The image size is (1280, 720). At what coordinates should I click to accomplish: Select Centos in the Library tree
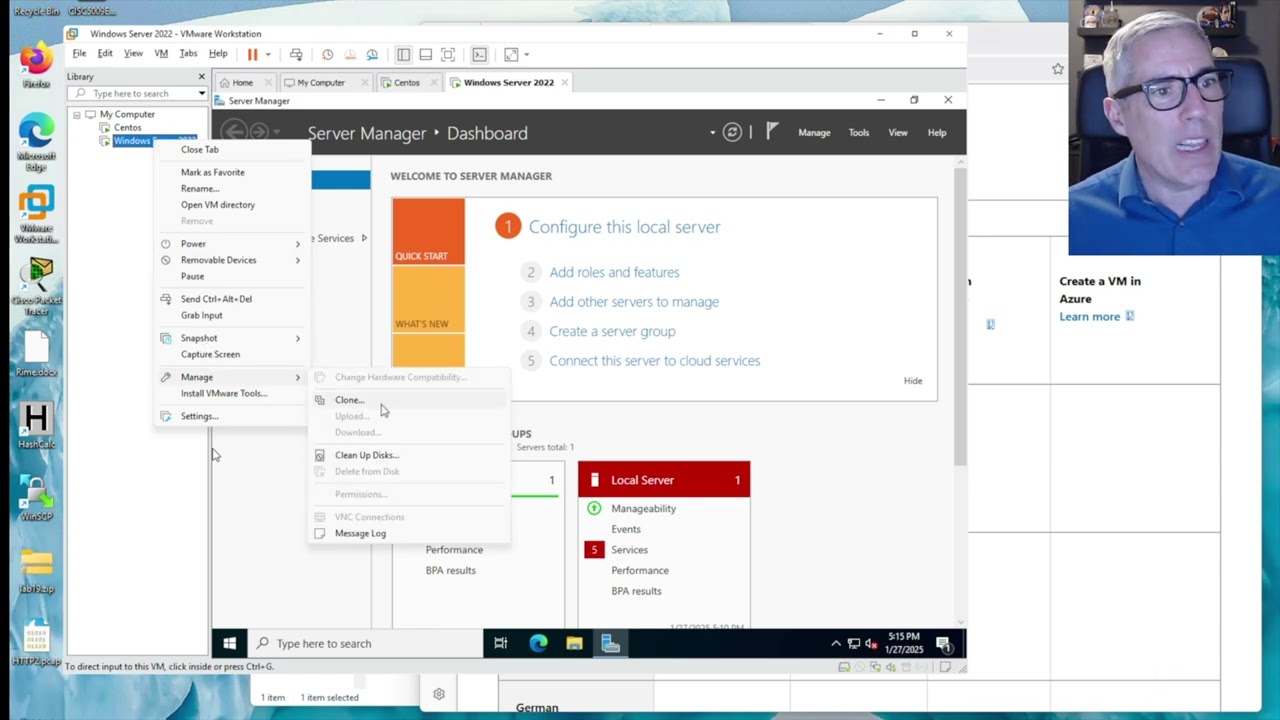tap(127, 127)
